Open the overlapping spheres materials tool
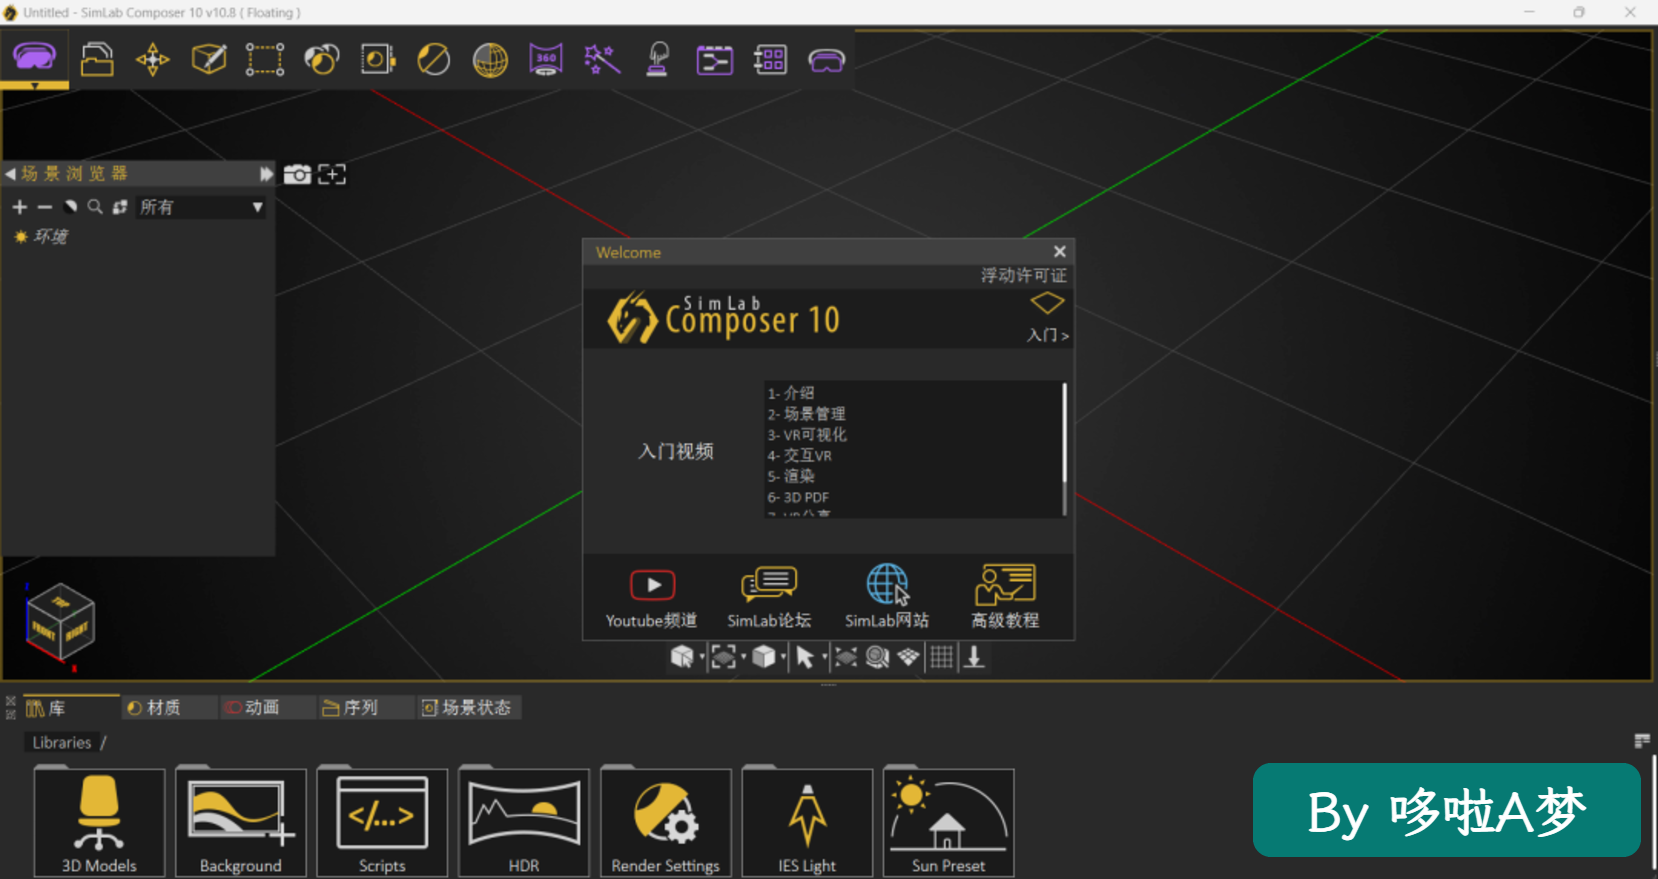The height and width of the screenshot is (879, 1658). (321, 59)
